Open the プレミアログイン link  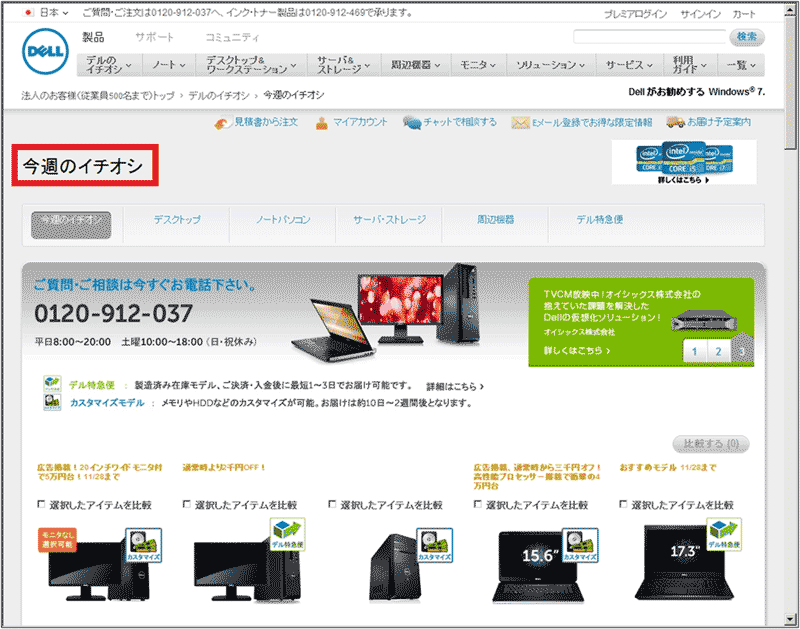(636, 14)
